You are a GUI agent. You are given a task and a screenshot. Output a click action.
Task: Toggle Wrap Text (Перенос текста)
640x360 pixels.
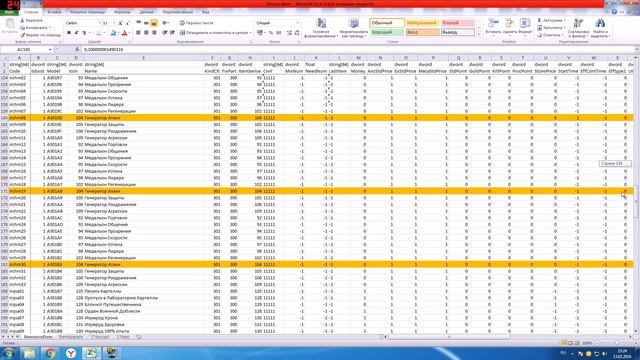click(197, 23)
